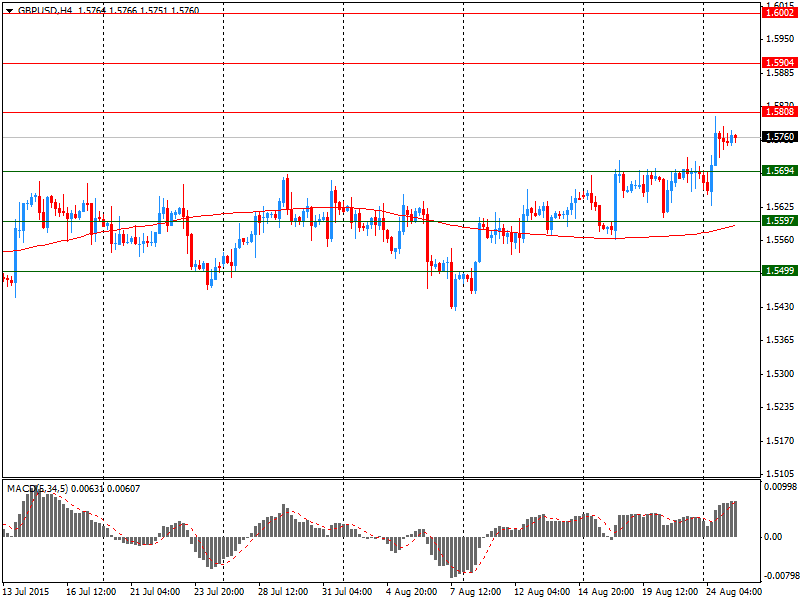Image resolution: width=800 pixels, height=600 pixels.
Task: Click the 1.5170 price scale value
Action: coord(780,440)
